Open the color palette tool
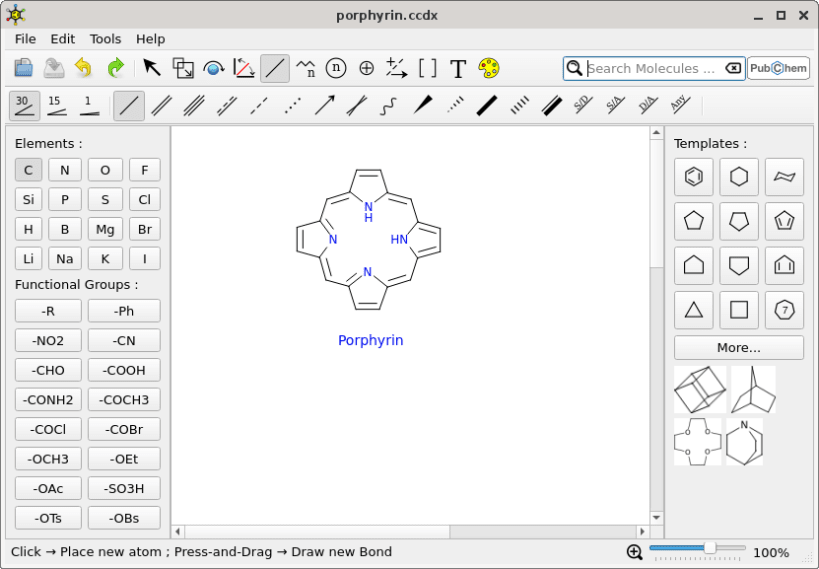Viewport: 819px width, 569px height. tap(488, 68)
